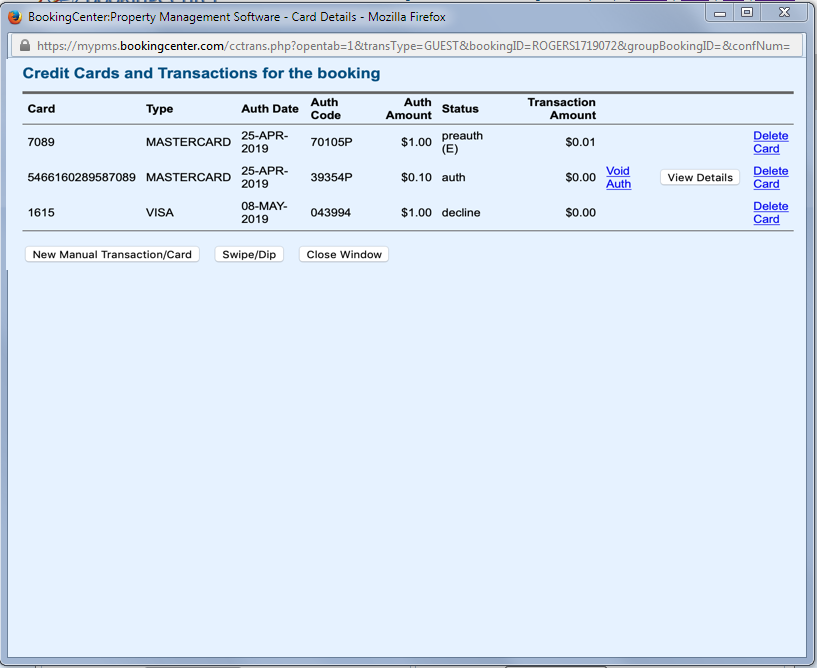Select card number 1615 cell

pyautogui.click(x=41, y=213)
